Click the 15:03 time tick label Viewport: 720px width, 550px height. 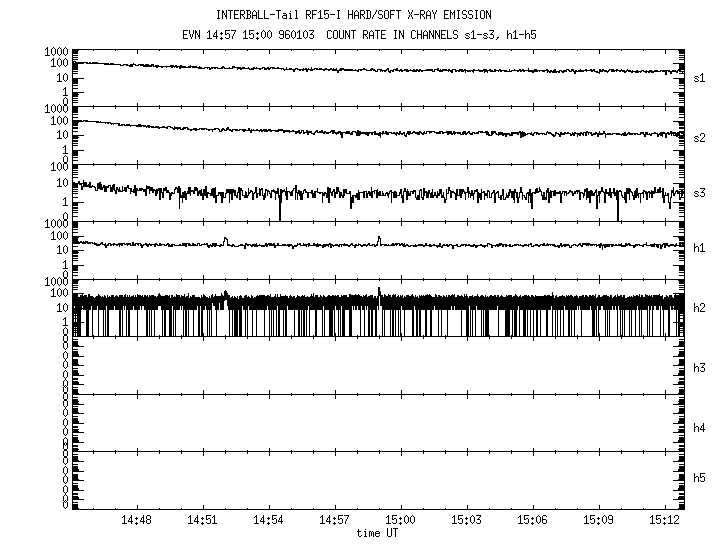point(466,521)
